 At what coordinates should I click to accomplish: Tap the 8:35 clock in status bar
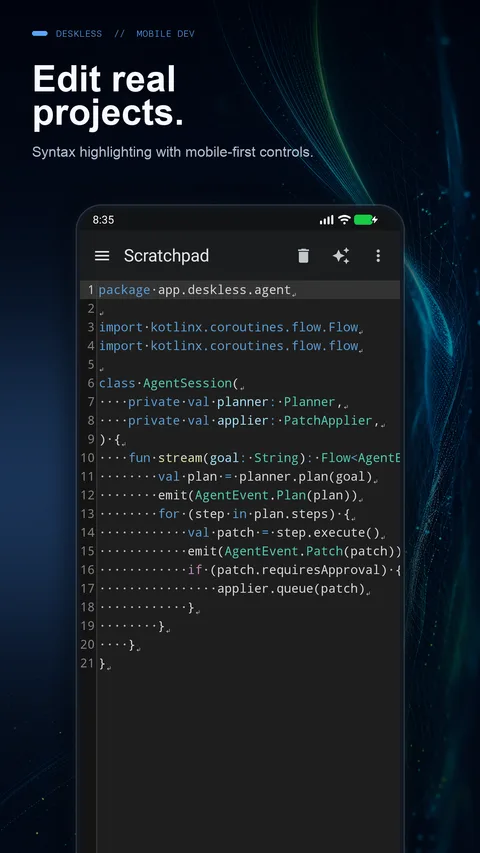point(103,220)
